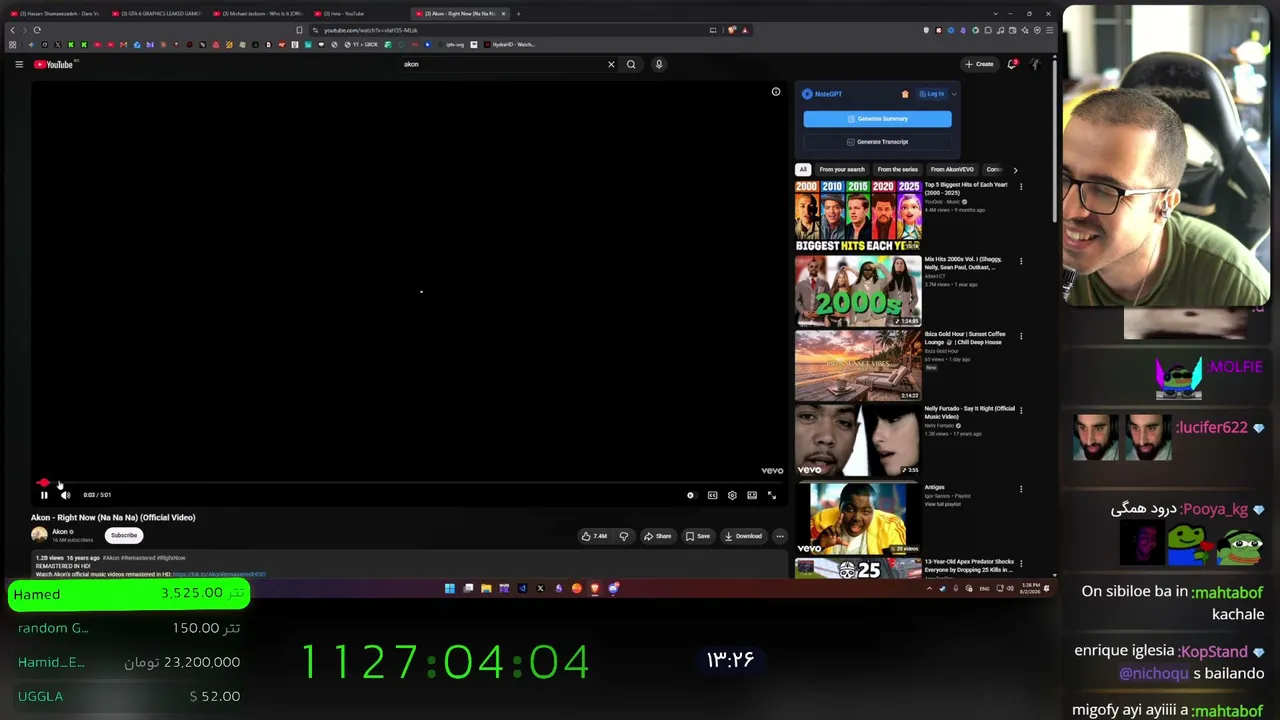
Task: Open options for Nelly Furtado video
Action: 1021,411
